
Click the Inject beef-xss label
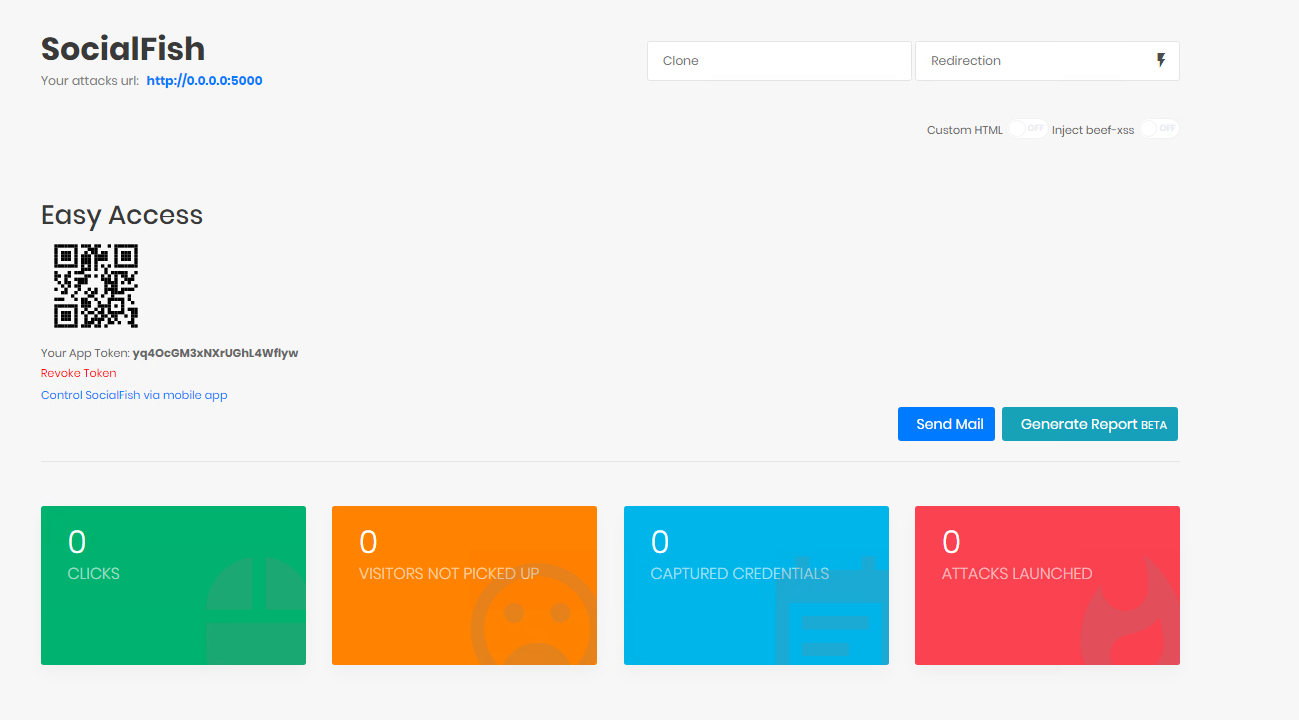point(1093,130)
